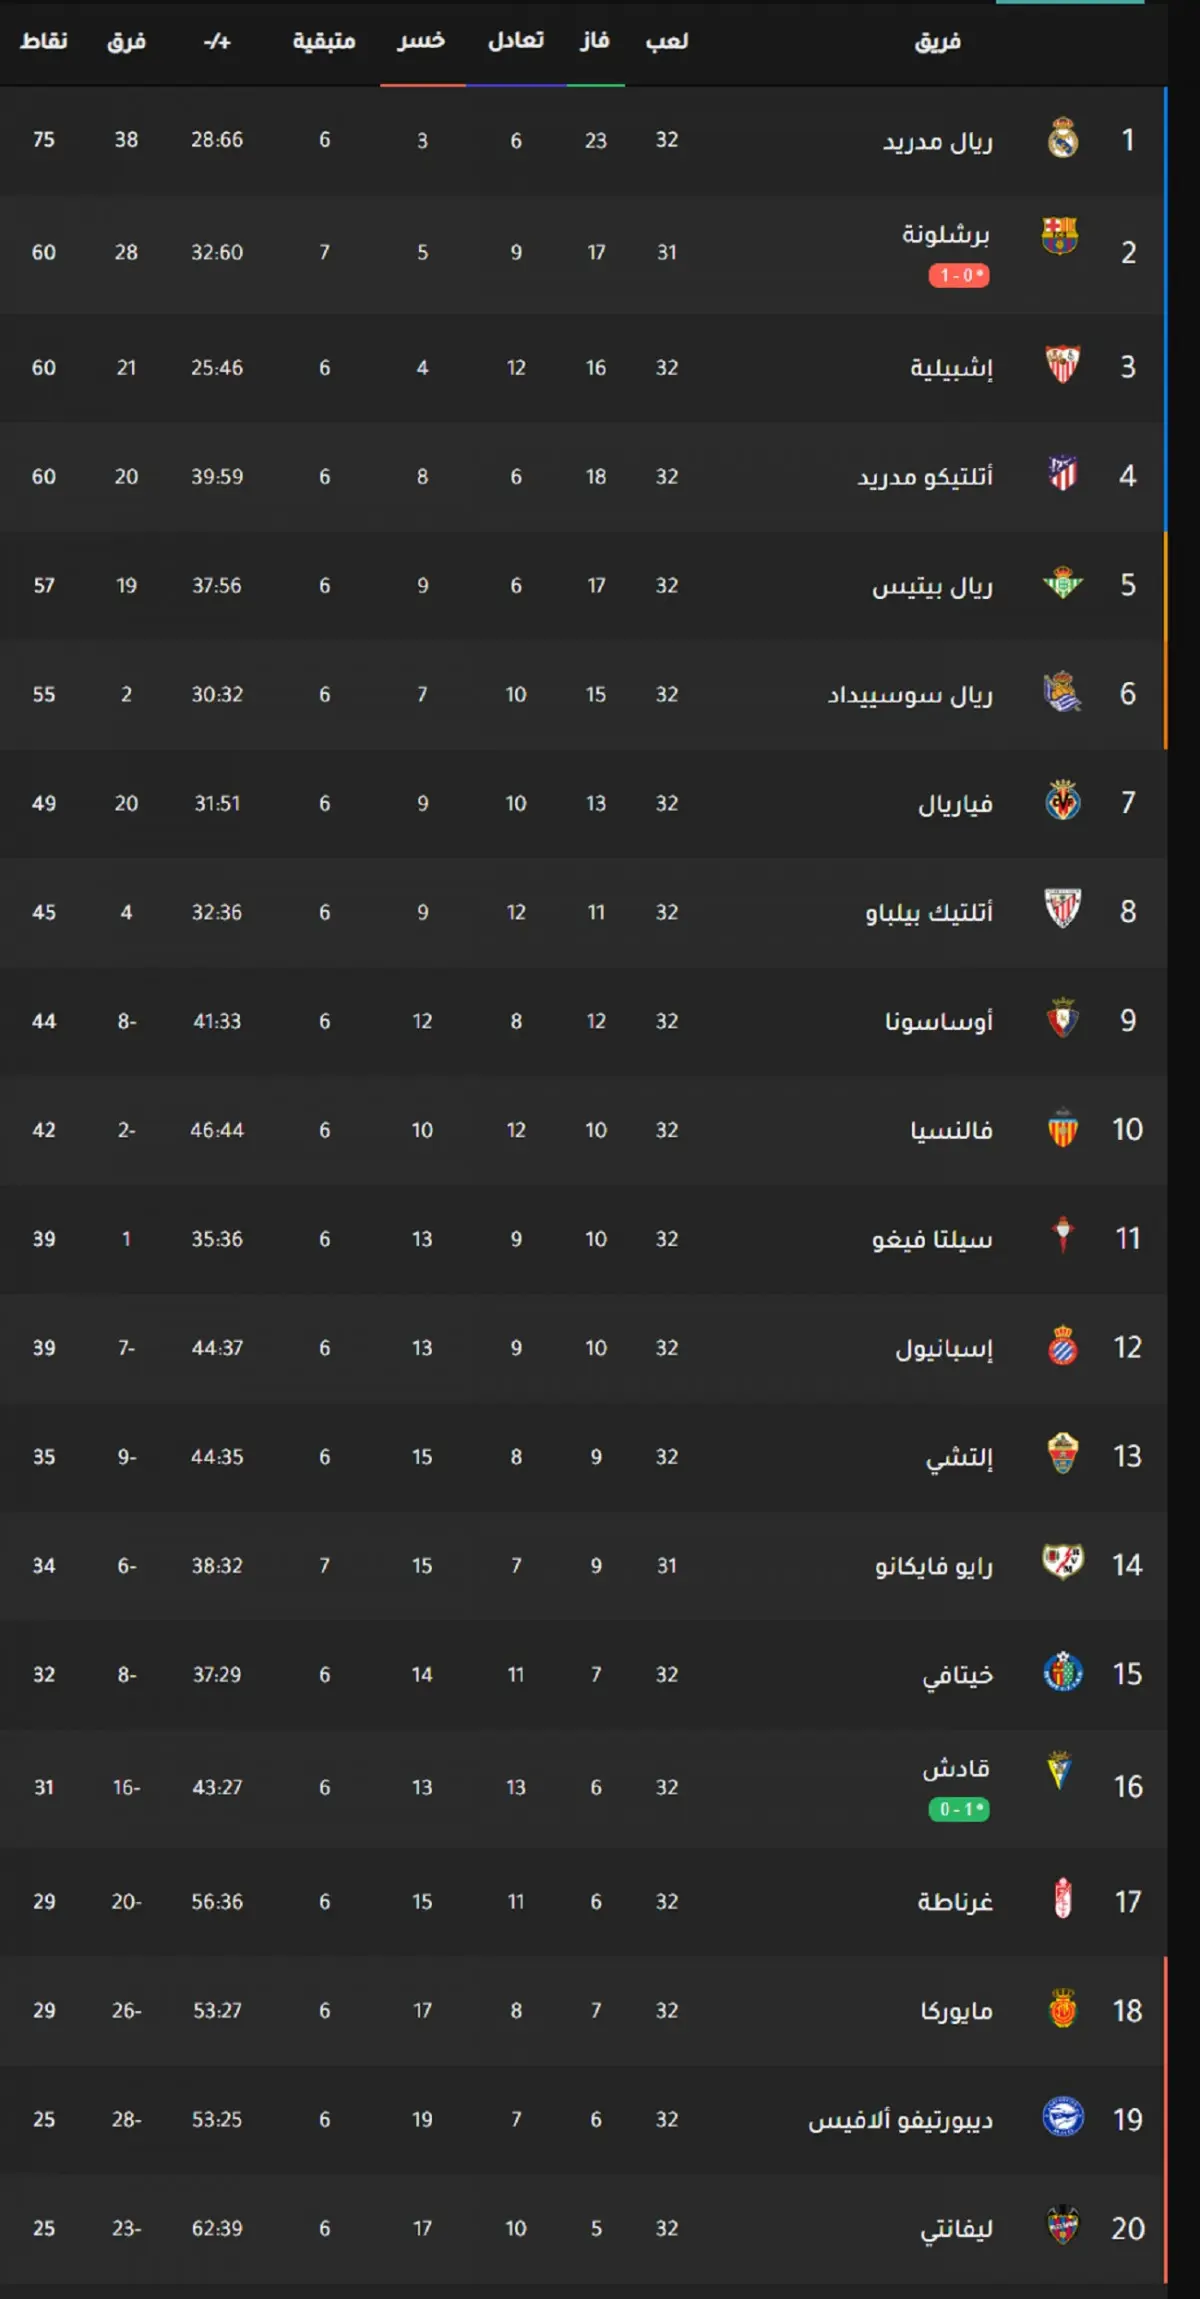Open ريال سوسييداد team name link

point(910,694)
